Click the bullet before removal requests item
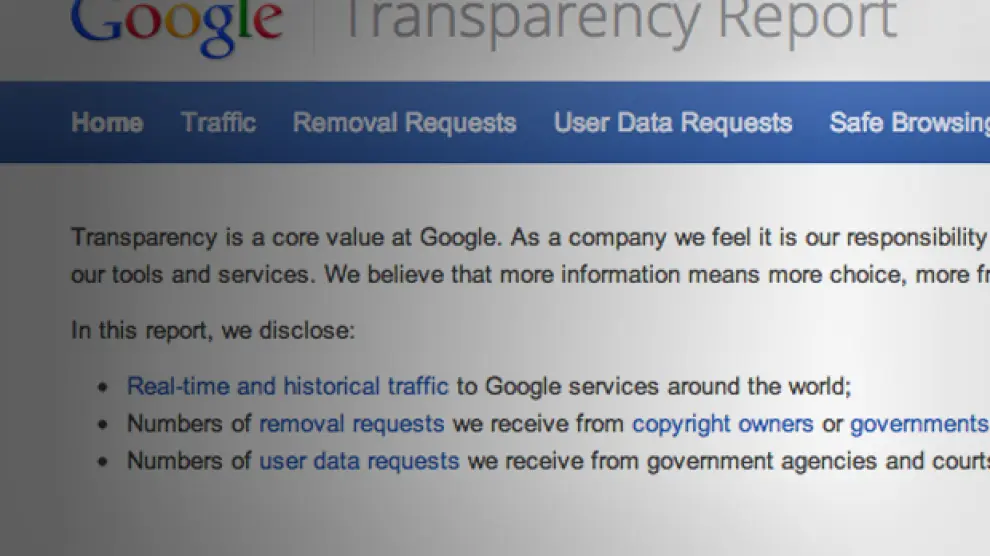The width and height of the screenshot is (990, 556). [x=102, y=425]
